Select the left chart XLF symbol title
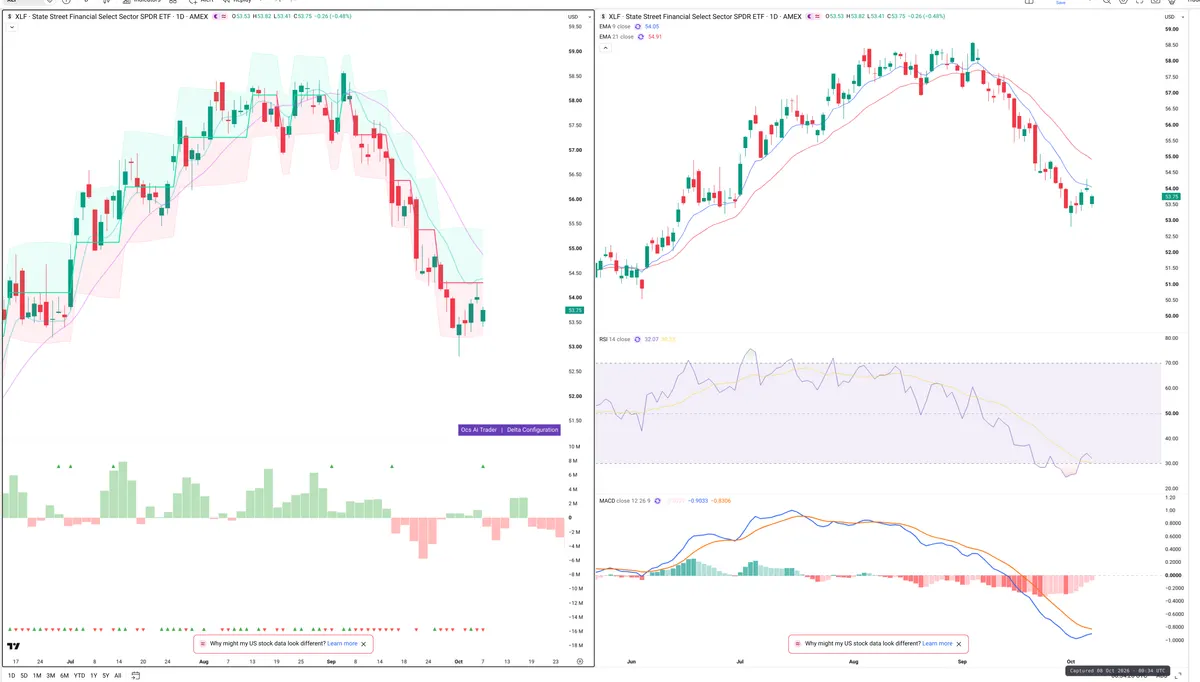This screenshot has height=682, width=1200. point(111,17)
